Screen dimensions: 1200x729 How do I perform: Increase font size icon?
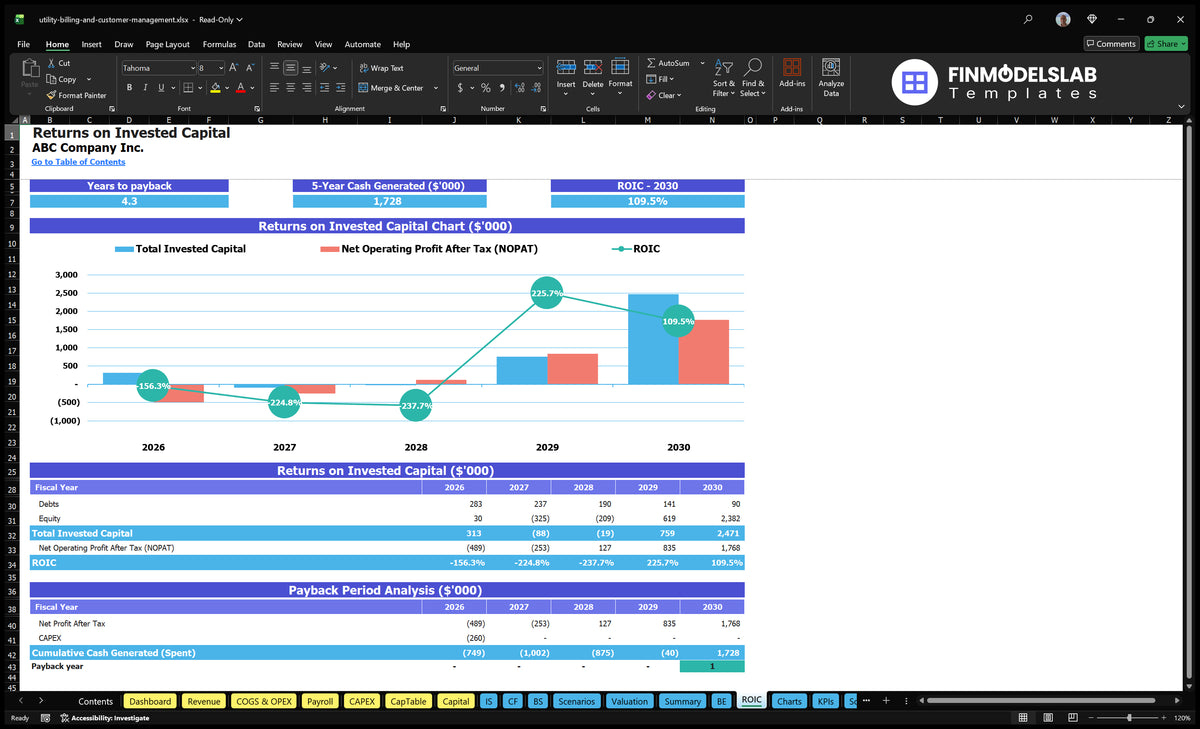point(234,68)
